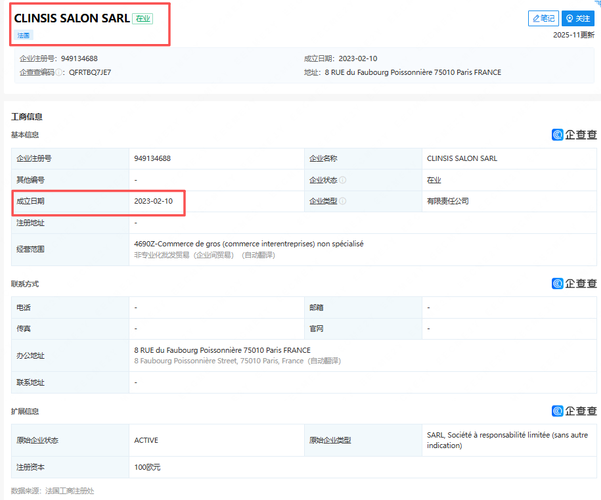This screenshot has height=500, width=601.
Task: Click 数据来源 data source footer text
Action: point(53,491)
